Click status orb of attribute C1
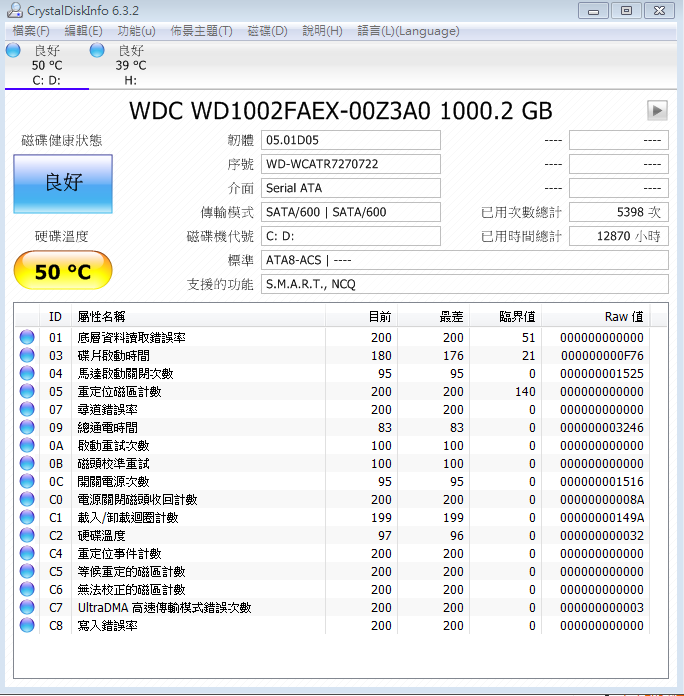This screenshot has width=684, height=696. [27, 517]
